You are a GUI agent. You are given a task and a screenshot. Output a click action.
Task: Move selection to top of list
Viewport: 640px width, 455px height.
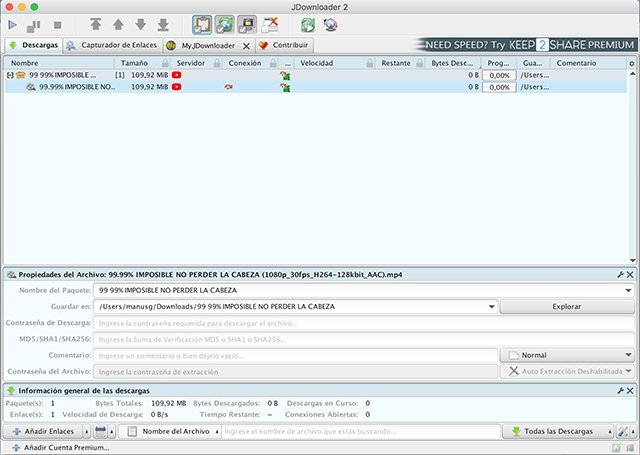tap(96, 24)
